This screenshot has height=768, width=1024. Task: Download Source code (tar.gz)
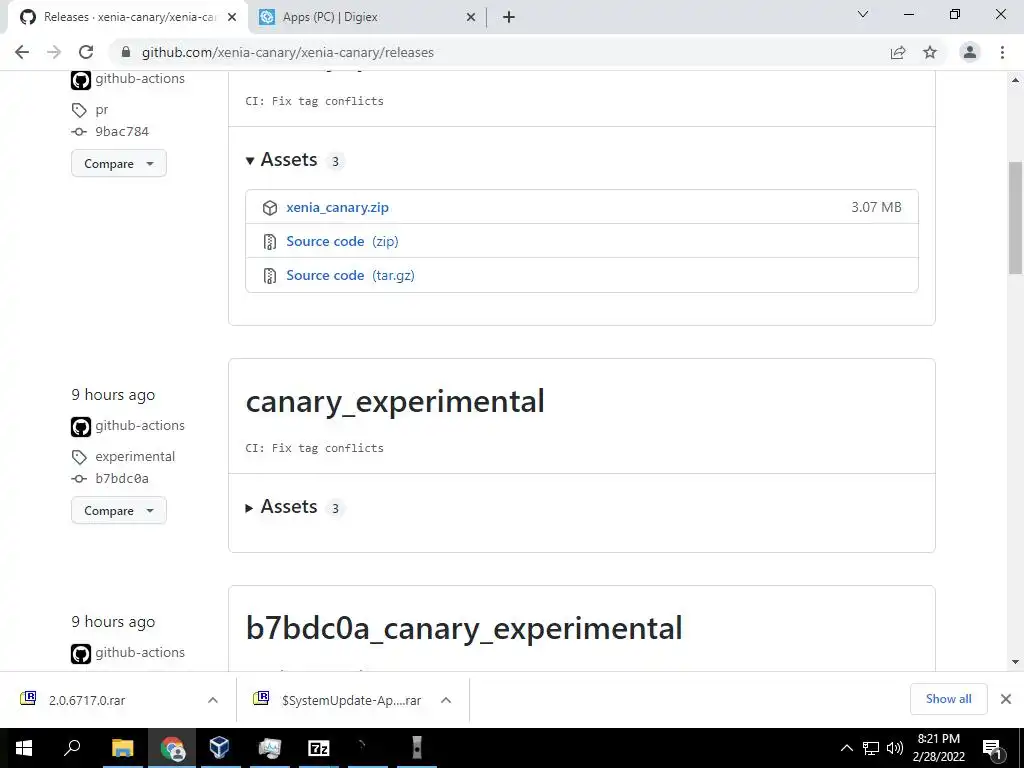pyautogui.click(x=350, y=275)
